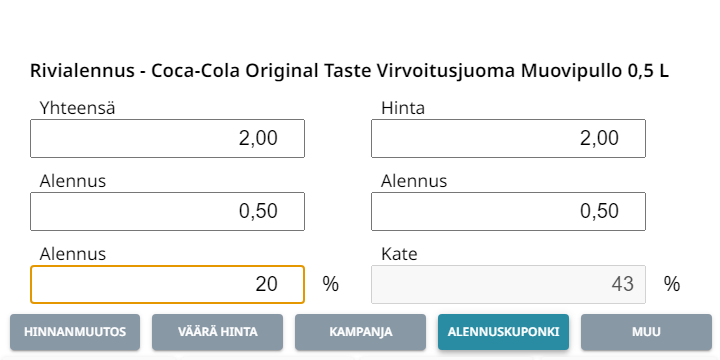
Task: Select the MUU reason button
Action: click(646, 332)
